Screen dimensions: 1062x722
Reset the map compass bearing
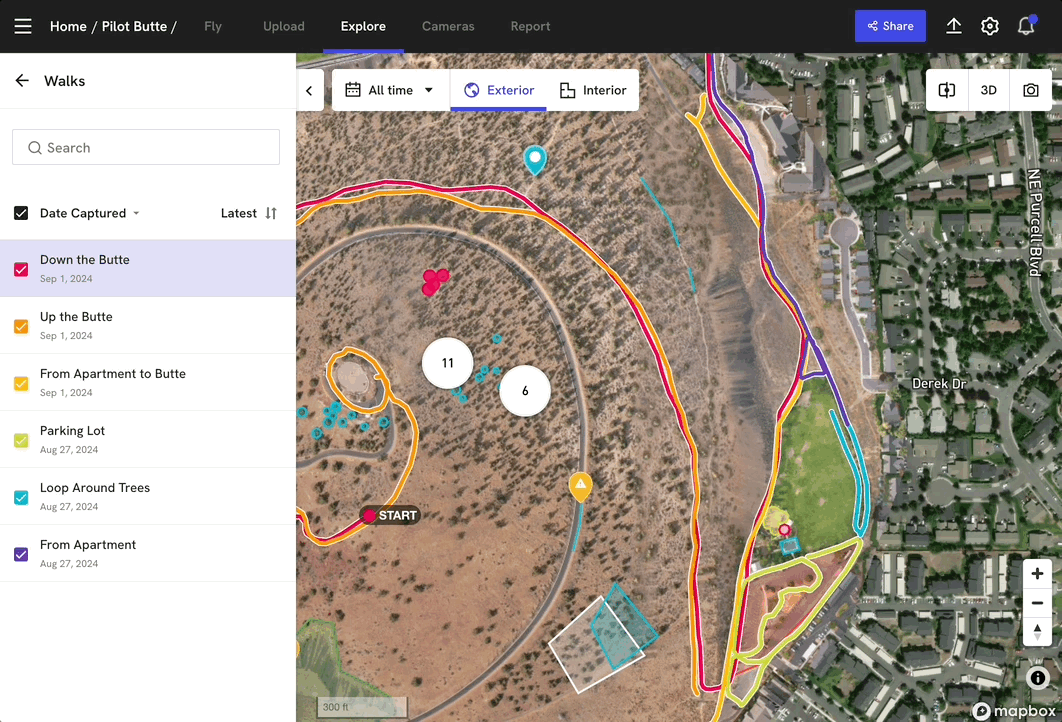pyautogui.click(x=1037, y=632)
